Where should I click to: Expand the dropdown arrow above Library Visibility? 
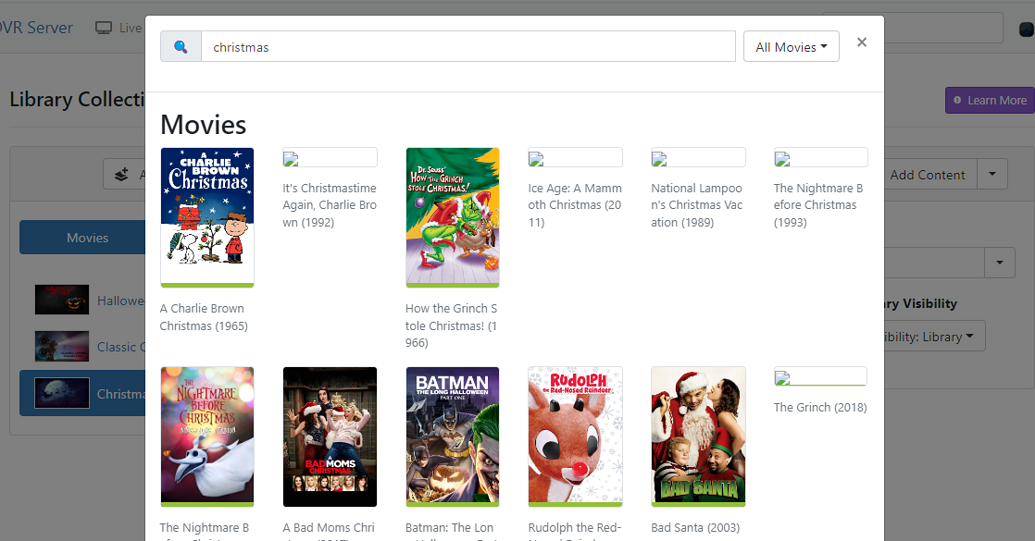pyautogui.click(x=1000, y=263)
